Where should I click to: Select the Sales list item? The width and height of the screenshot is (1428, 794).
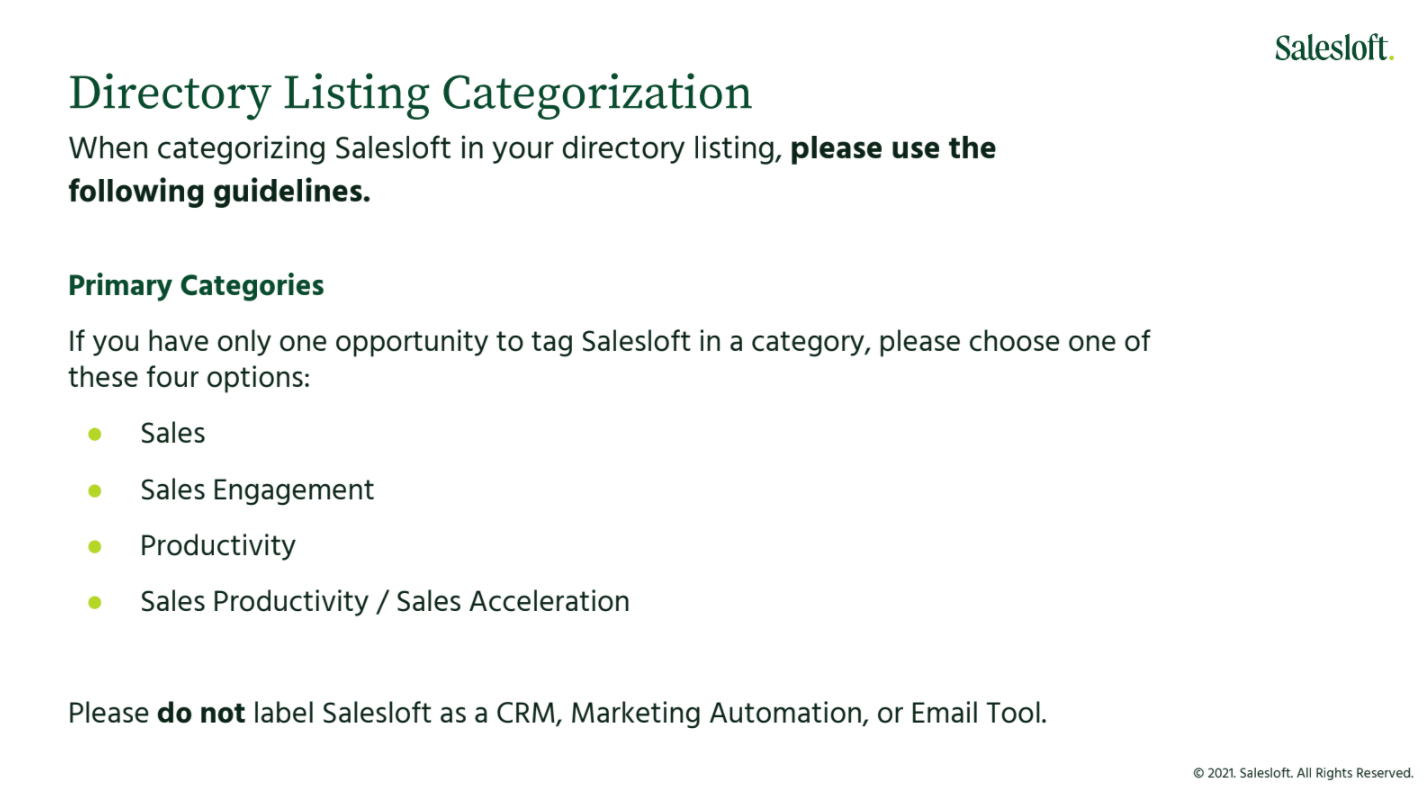(x=172, y=433)
